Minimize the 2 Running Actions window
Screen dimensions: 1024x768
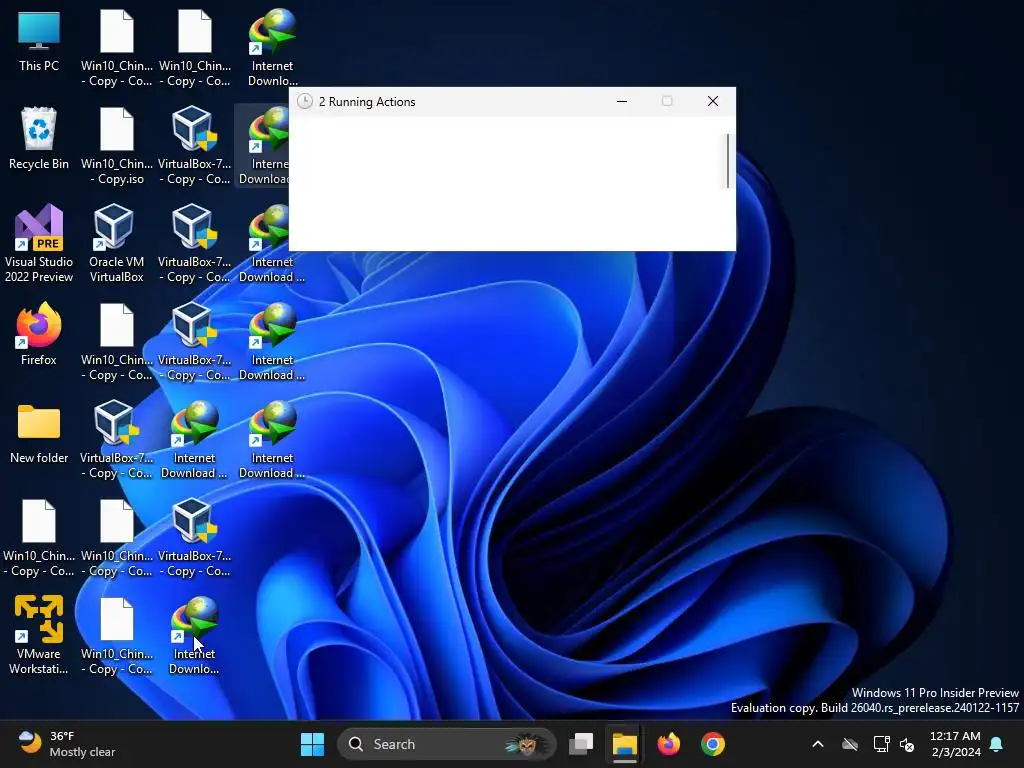pyautogui.click(x=622, y=101)
